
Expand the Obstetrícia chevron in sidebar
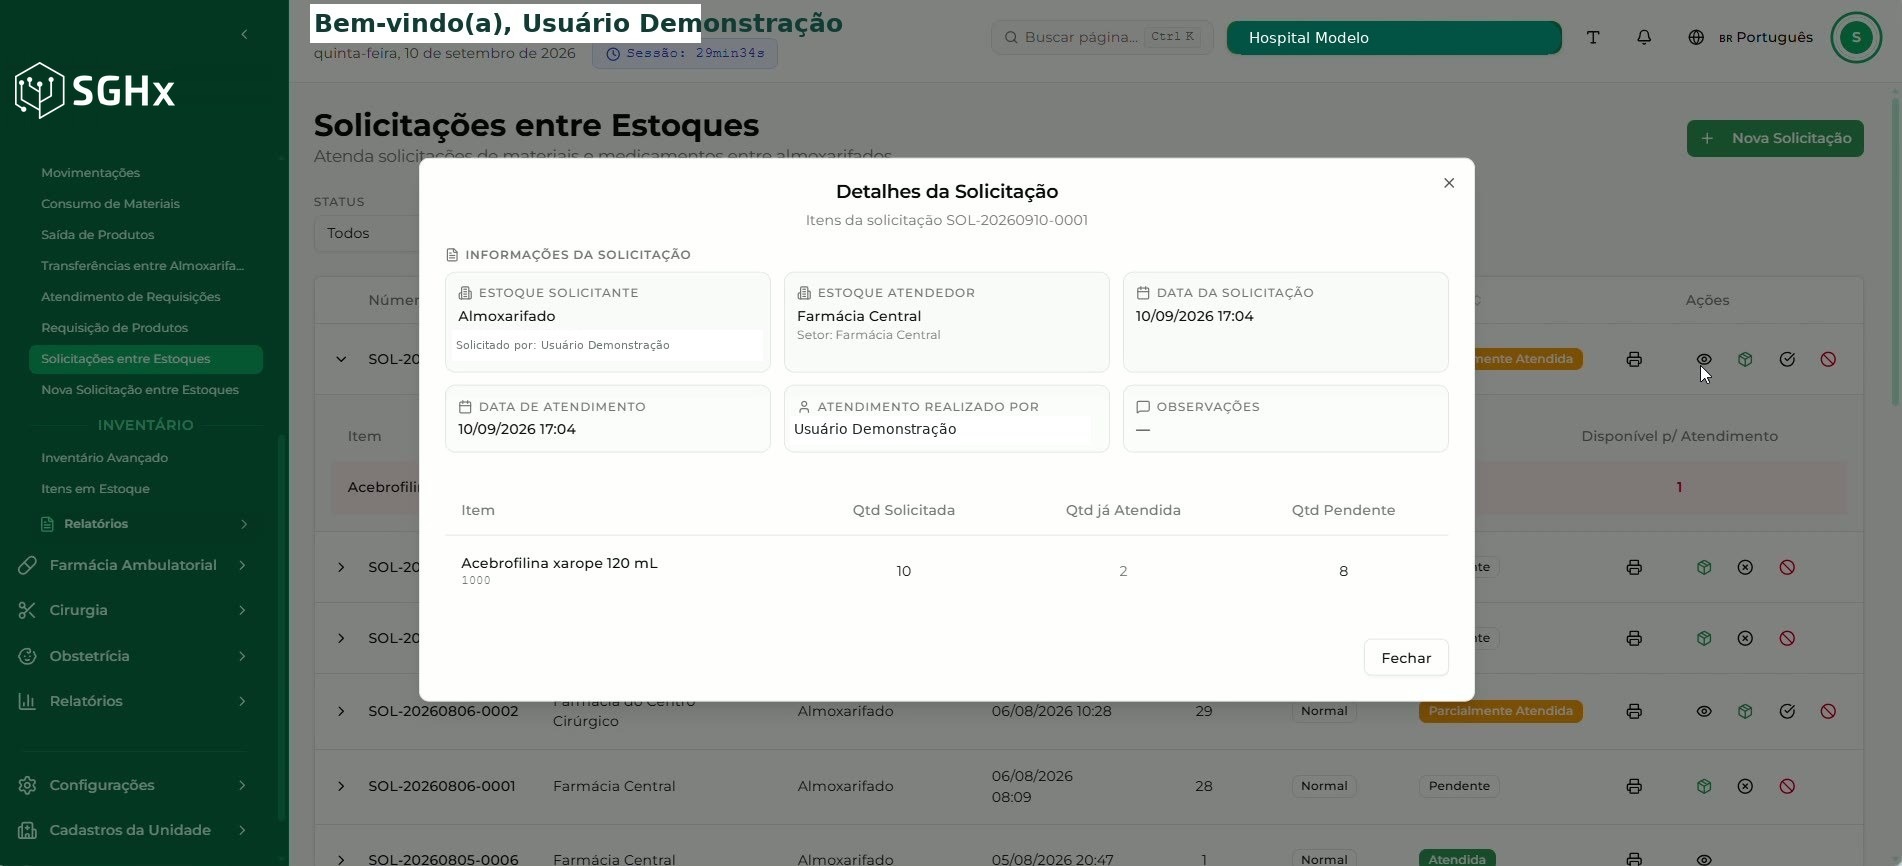(x=242, y=656)
